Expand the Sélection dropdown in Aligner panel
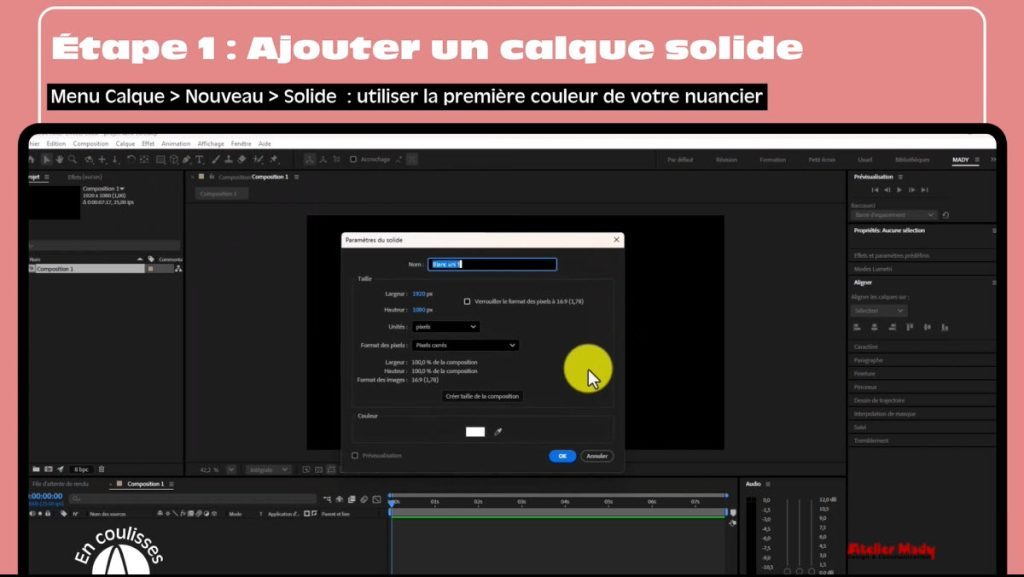The height and width of the screenshot is (577, 1024). point(879,311)
